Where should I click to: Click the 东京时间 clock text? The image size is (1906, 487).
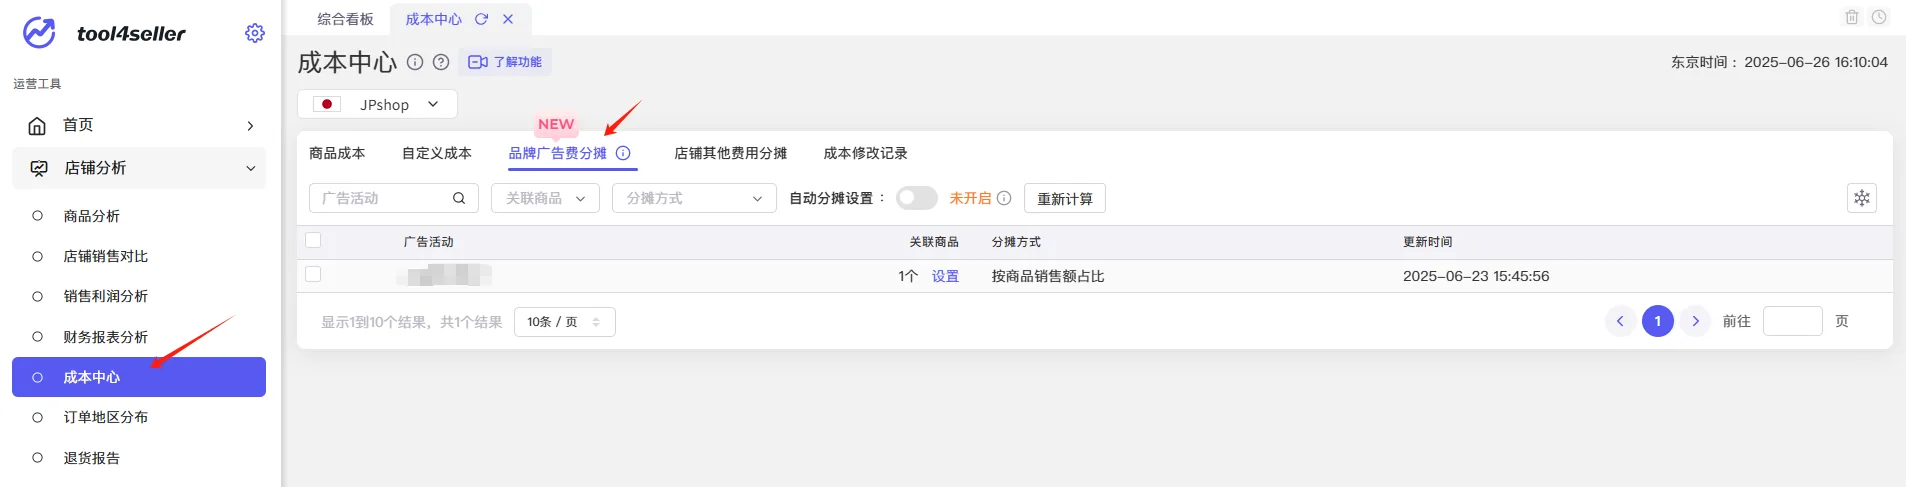[x=1779, y=62]
